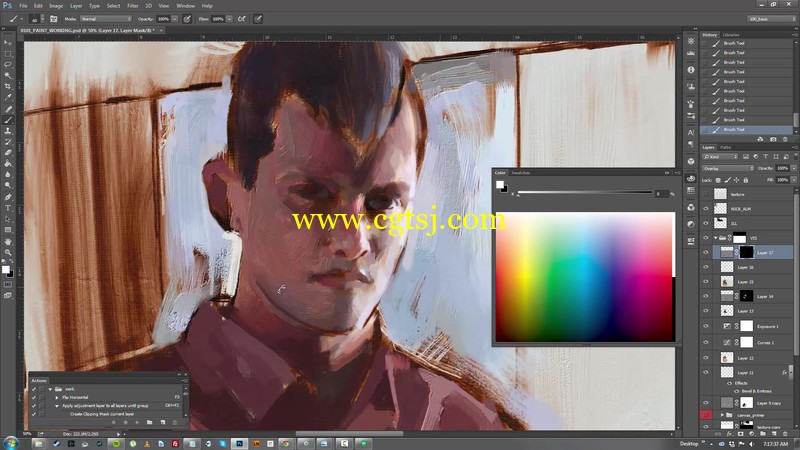
Task: Select the Move tool
Action: click(8, 43)
